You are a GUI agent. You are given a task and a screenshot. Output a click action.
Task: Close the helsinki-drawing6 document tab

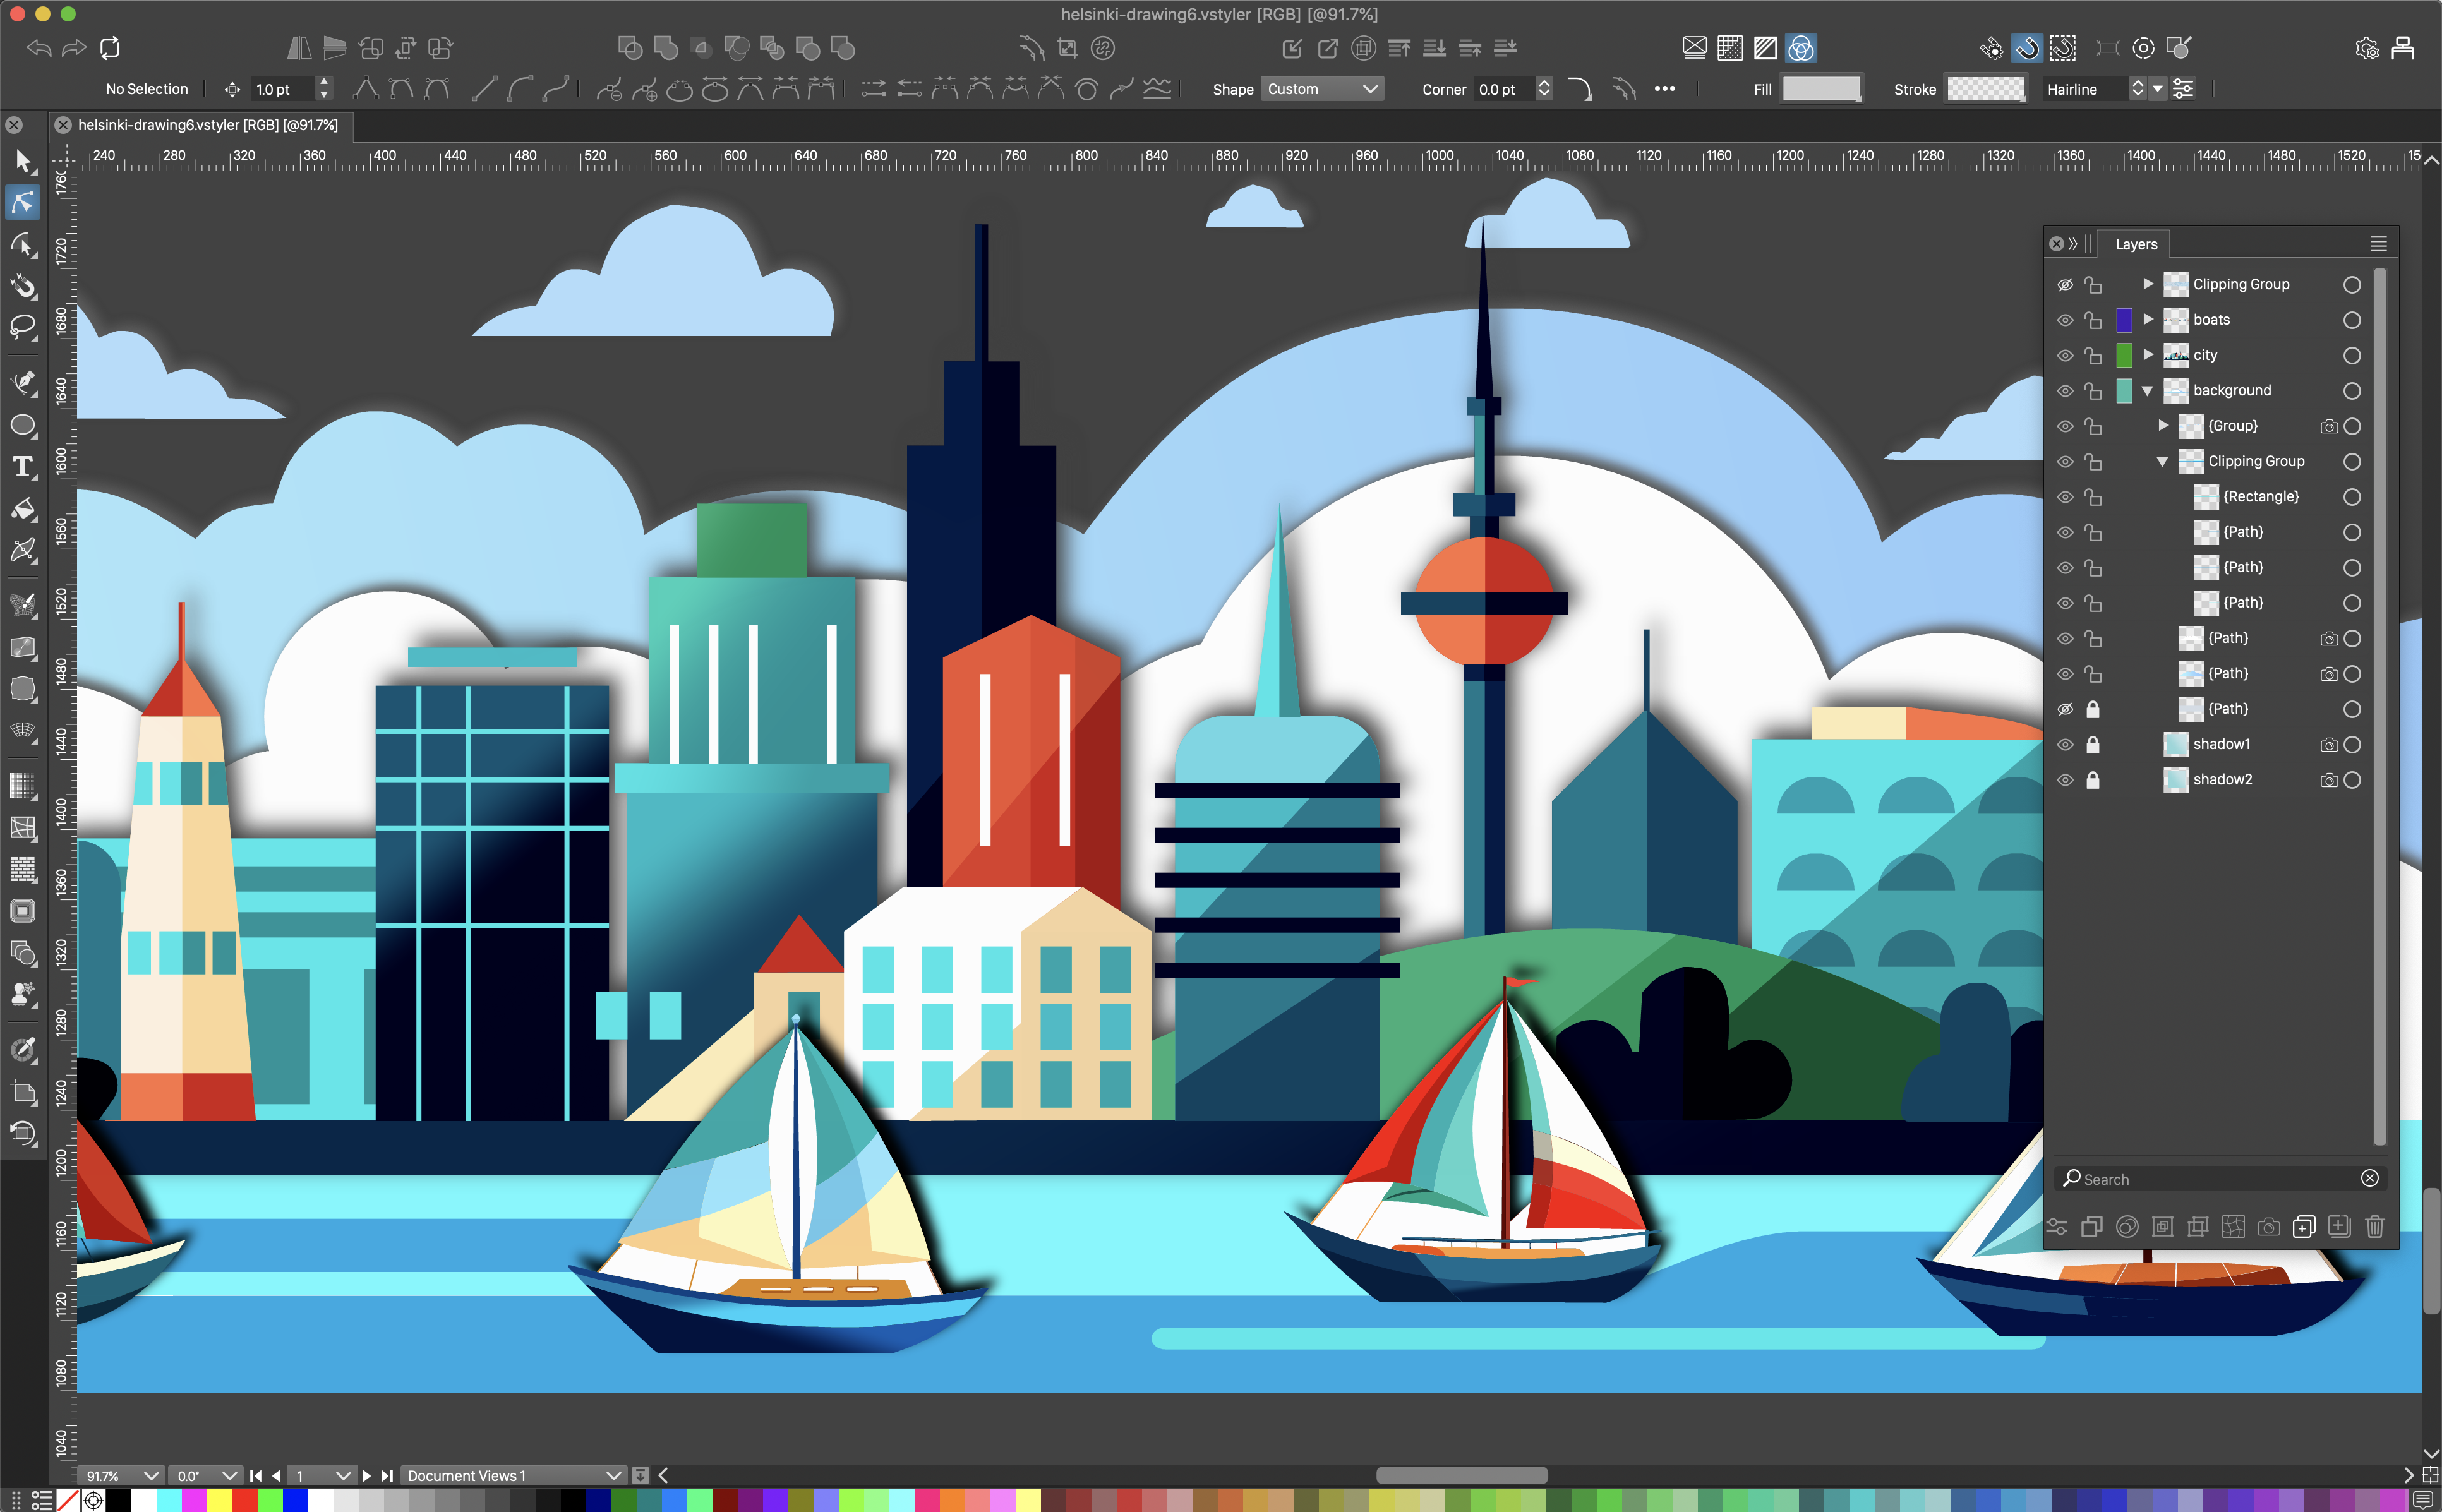(x=62, y=125)
